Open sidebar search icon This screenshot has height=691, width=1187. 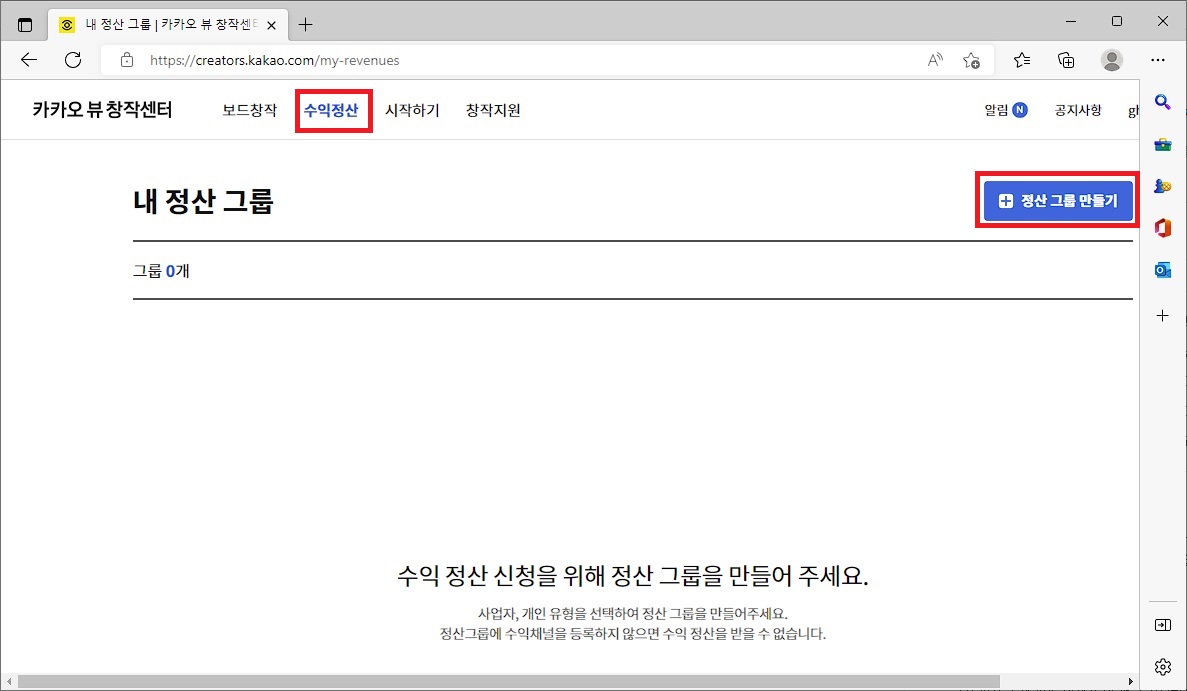point(1163,101)
